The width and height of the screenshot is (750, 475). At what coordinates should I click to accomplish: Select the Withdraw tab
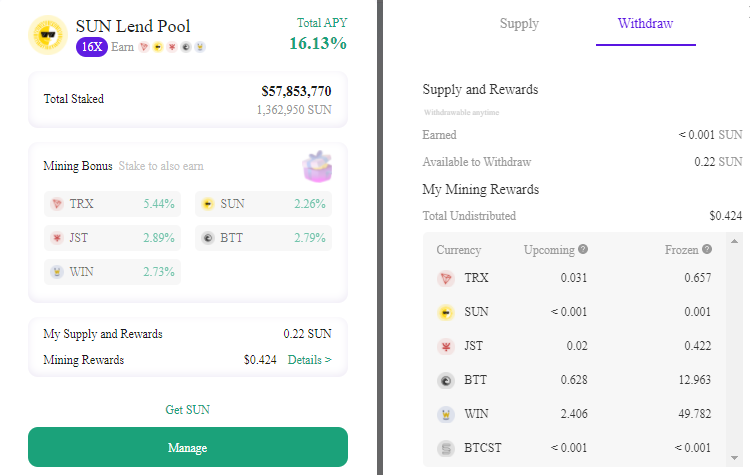tap(645, 23)
